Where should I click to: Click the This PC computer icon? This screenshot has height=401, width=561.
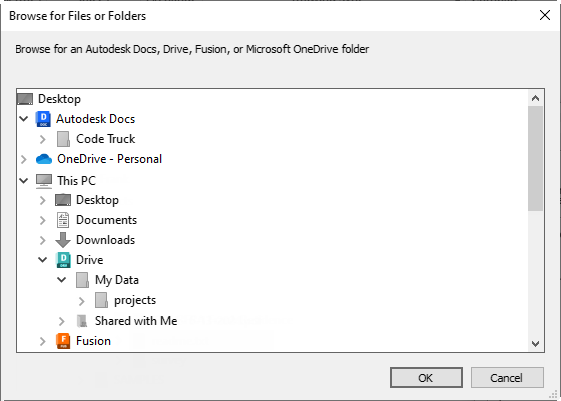pos(44,181)
